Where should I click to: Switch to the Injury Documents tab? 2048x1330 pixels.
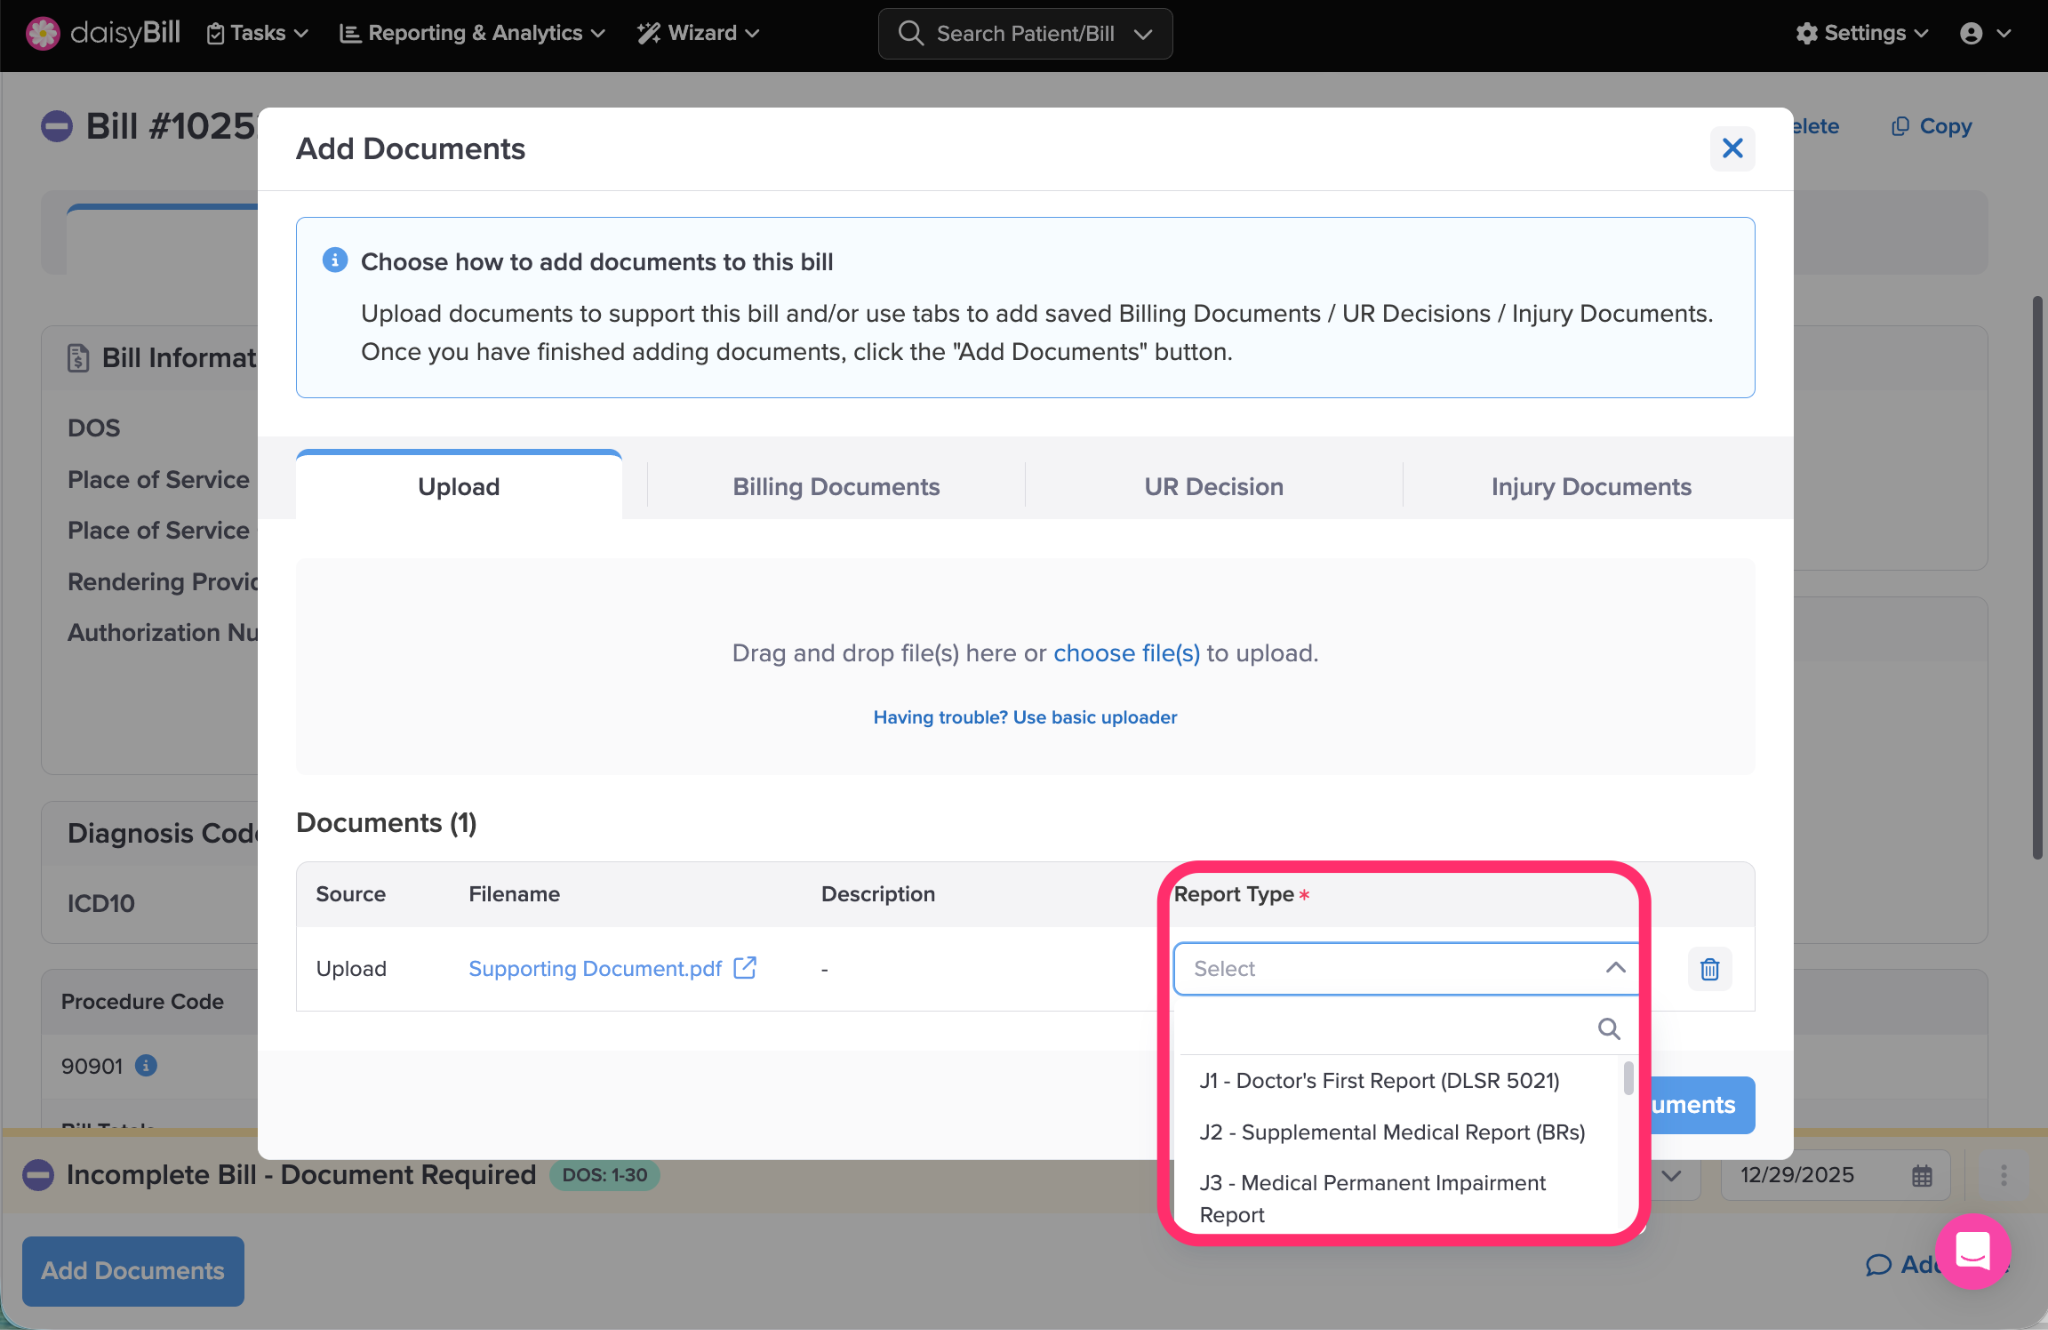pyautogui.click(x=1591, y=487)
